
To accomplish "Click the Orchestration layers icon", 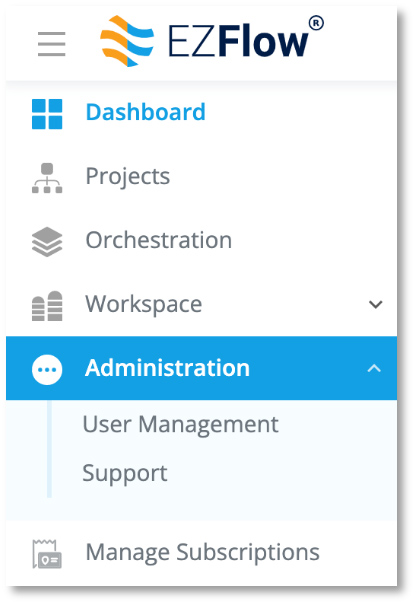I will (47, 242).
